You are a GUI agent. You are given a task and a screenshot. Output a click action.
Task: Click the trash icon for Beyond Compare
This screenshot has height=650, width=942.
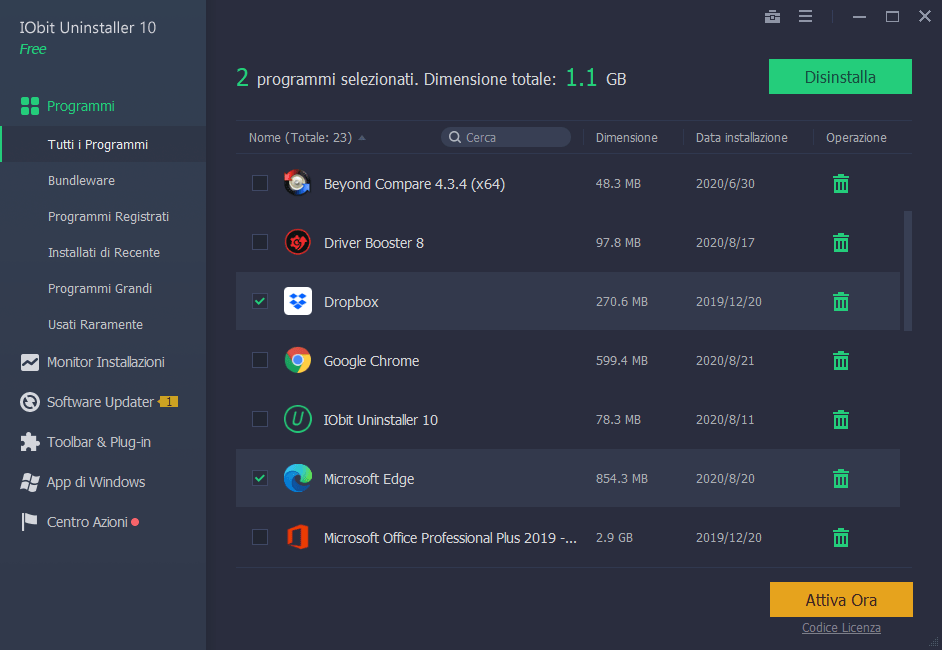(840, 183)
